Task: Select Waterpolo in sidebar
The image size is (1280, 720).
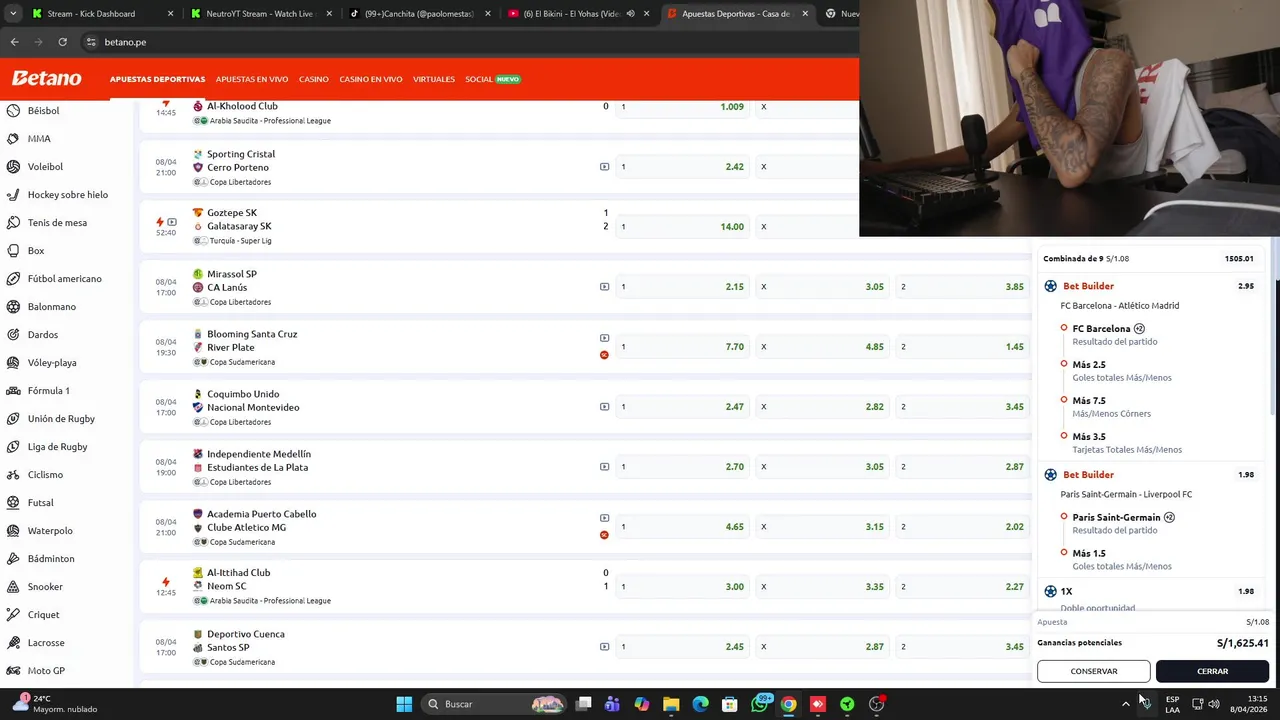Action: coord(50,531)
